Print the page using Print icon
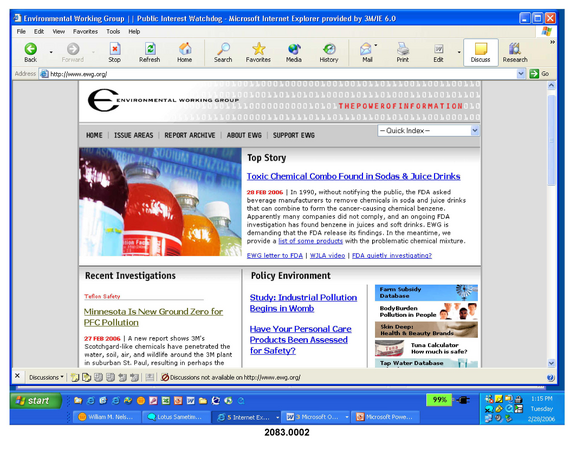 [403, 52]
